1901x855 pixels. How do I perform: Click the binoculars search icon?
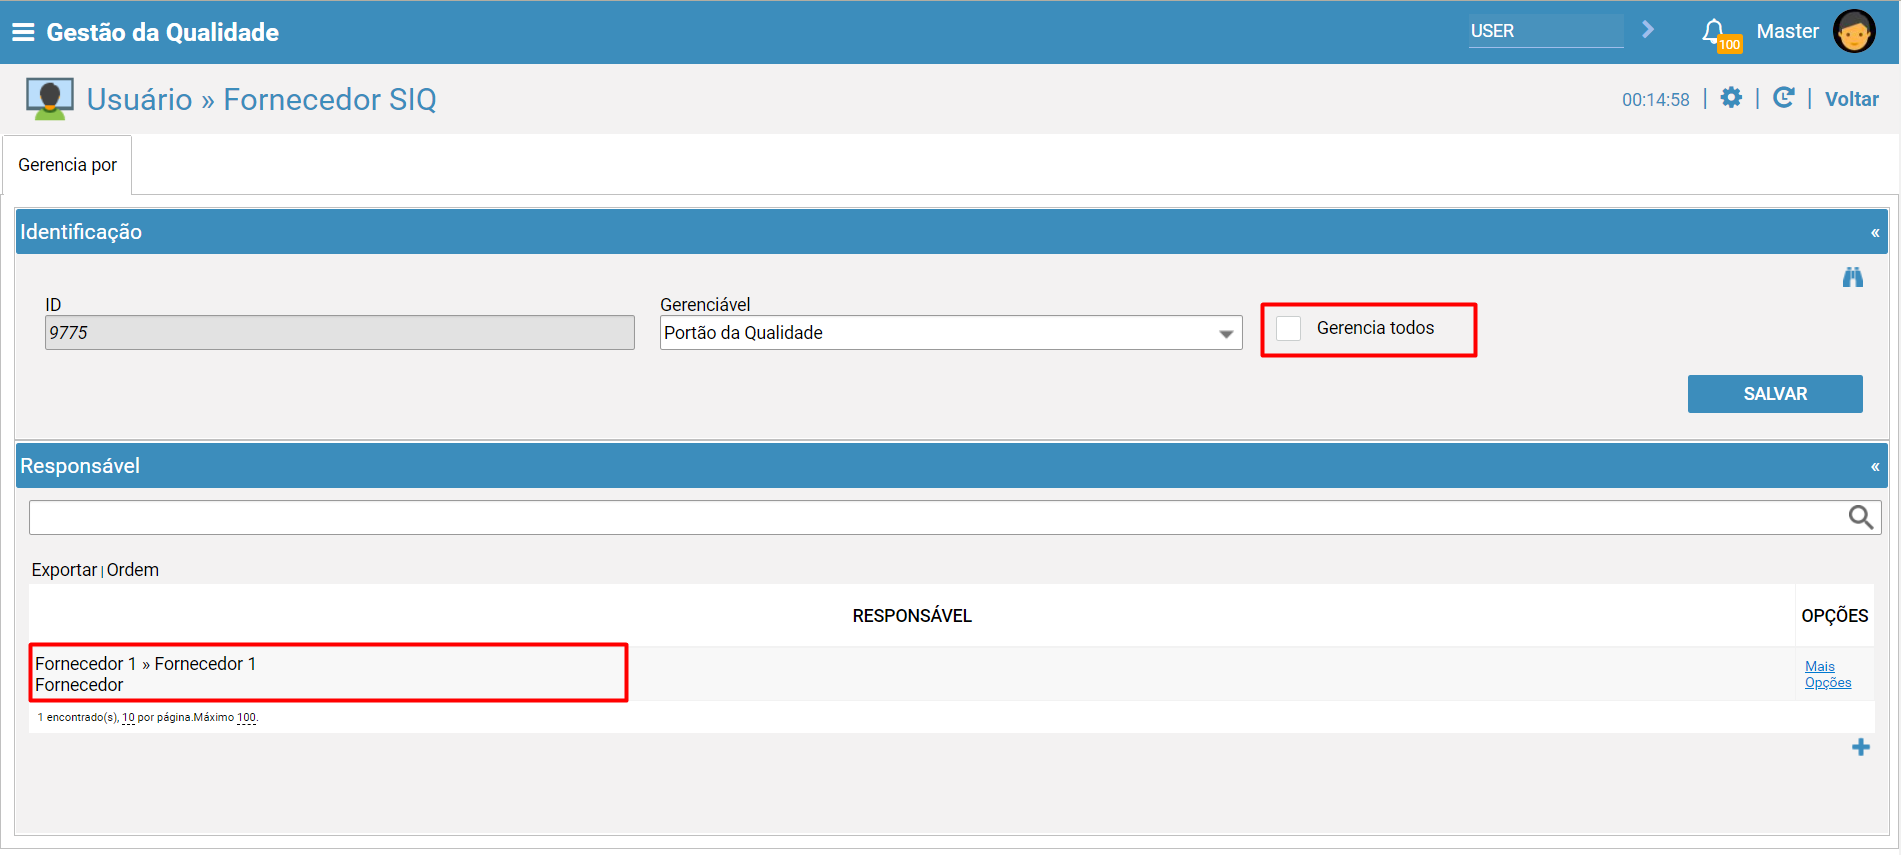pyautogui.click(x=1853, y=277)
